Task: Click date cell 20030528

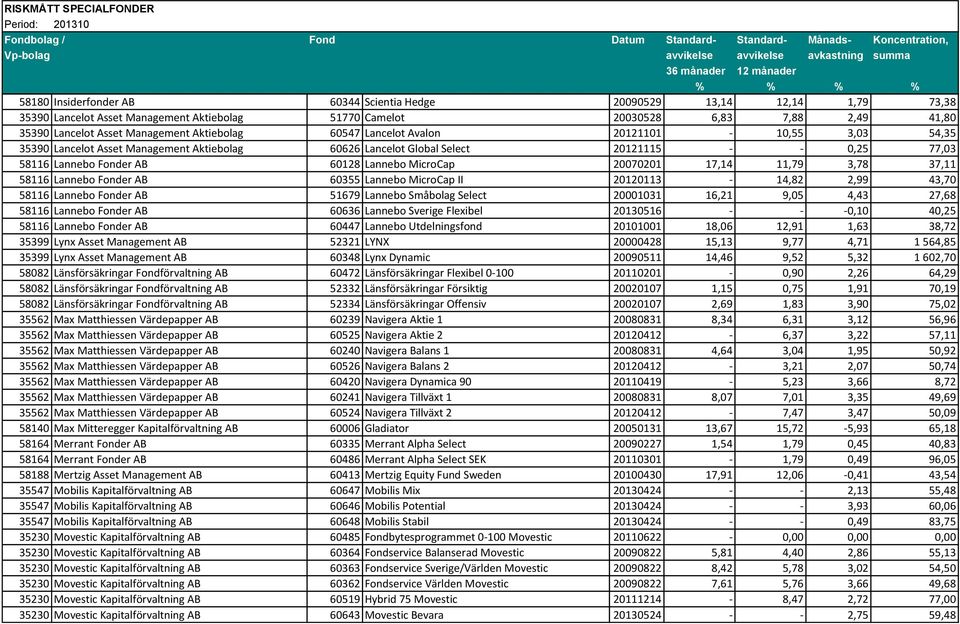Action: click(x=637, y=118)
